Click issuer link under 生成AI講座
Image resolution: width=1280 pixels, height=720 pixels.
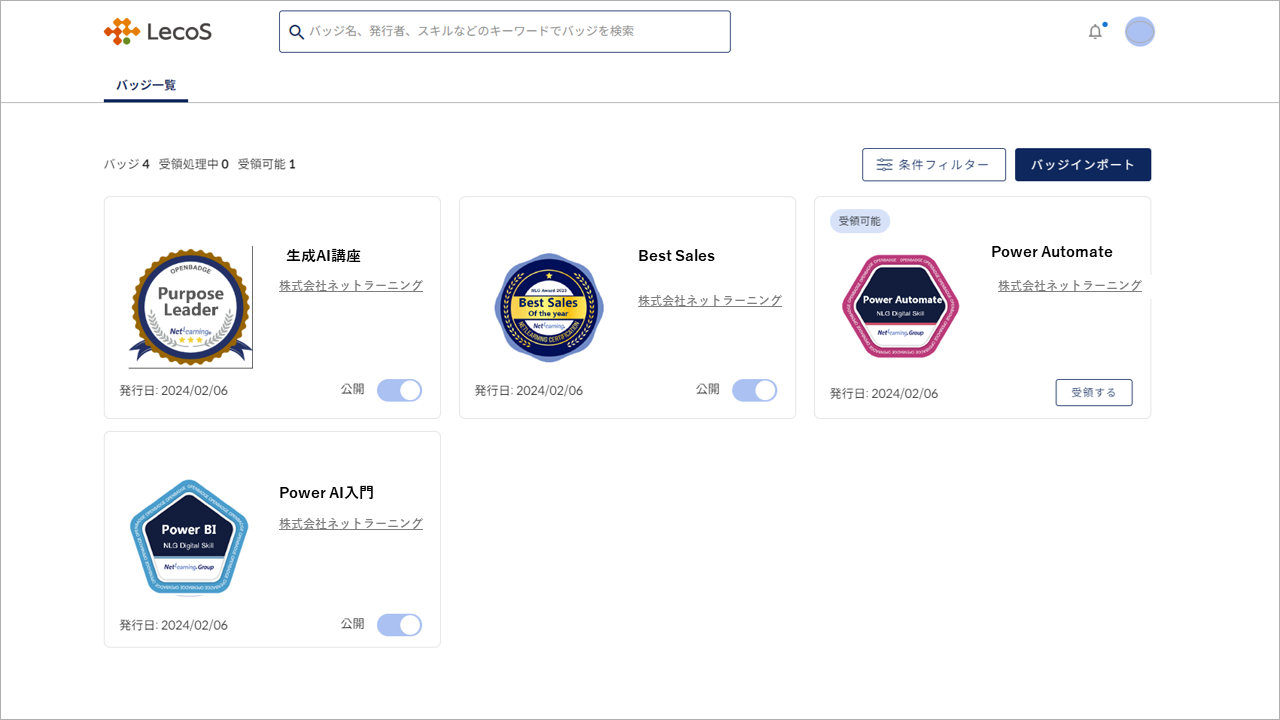point(351,286)
